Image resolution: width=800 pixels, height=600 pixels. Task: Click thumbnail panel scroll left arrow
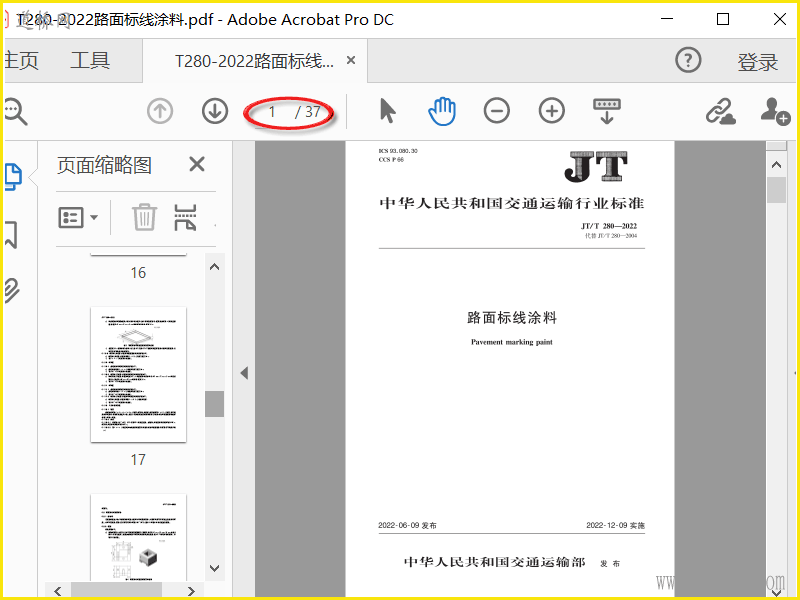(58, 591)
